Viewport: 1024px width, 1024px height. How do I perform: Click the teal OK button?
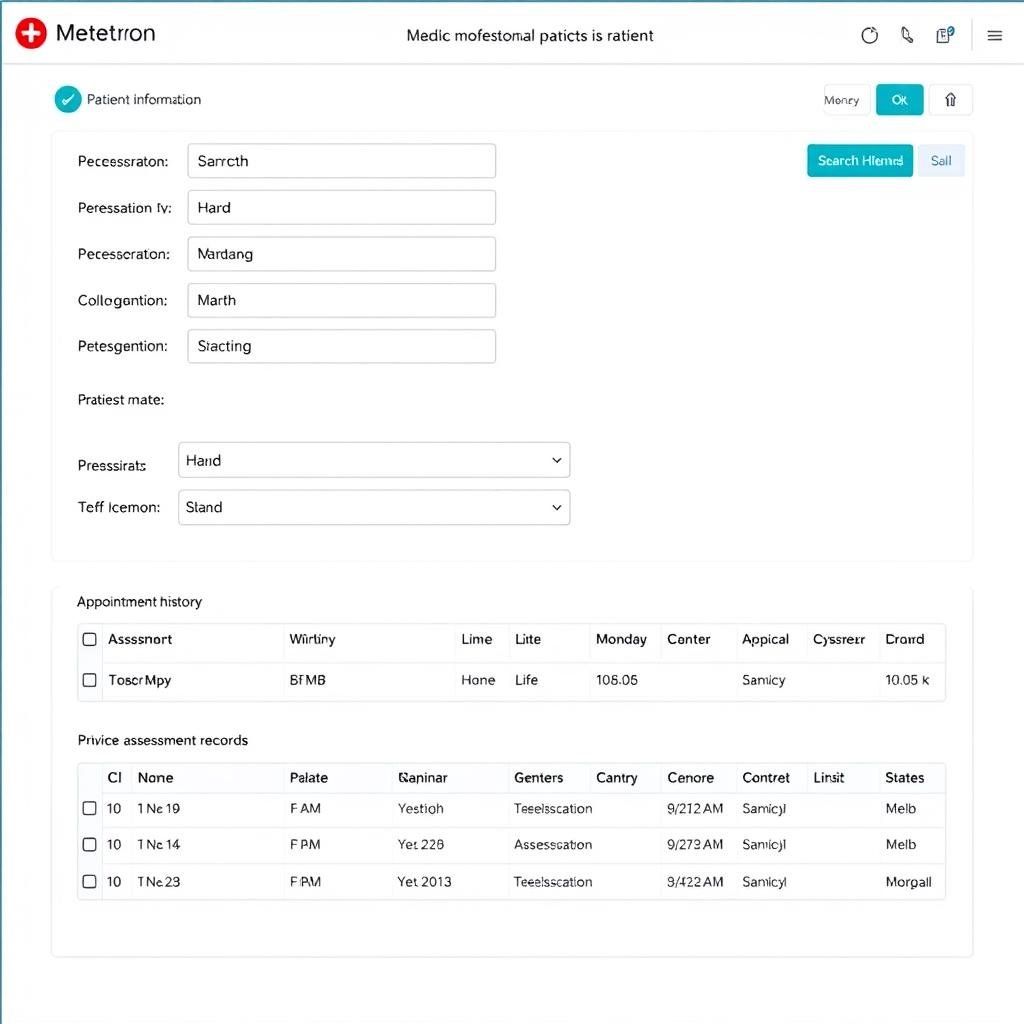[x=899, y=100]
